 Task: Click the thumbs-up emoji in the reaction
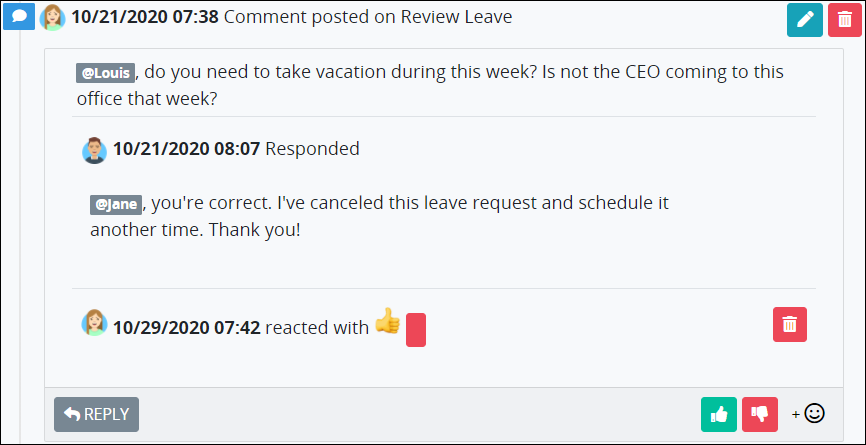point(388,320)
